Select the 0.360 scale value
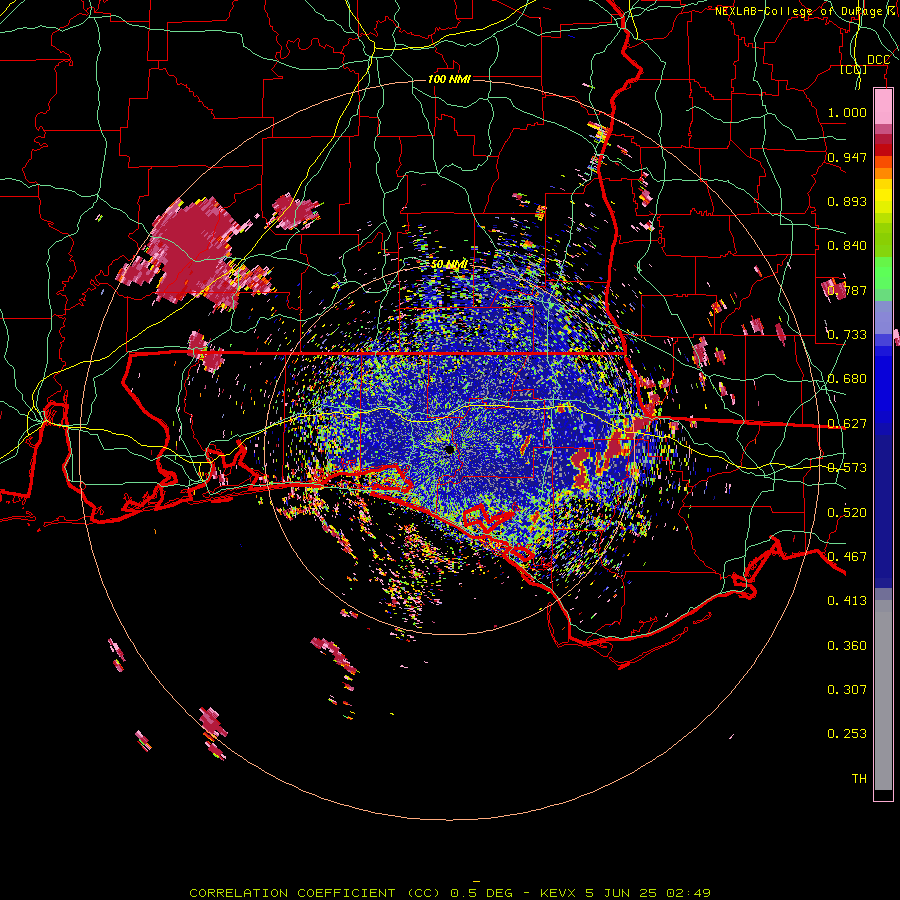The width and height of the screenshot is (900, 900). pos(847,645)
